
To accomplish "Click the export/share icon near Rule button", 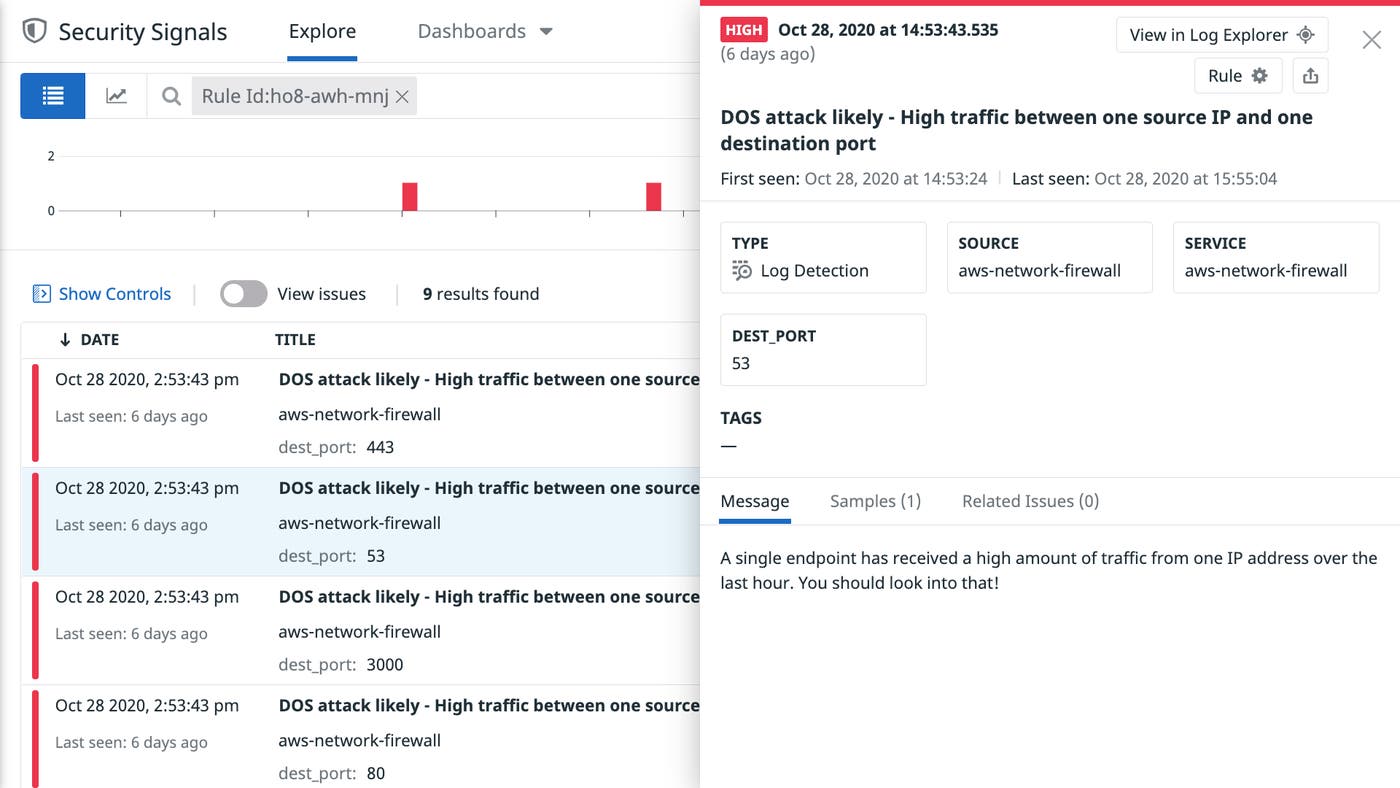I will click(1310, 75).
